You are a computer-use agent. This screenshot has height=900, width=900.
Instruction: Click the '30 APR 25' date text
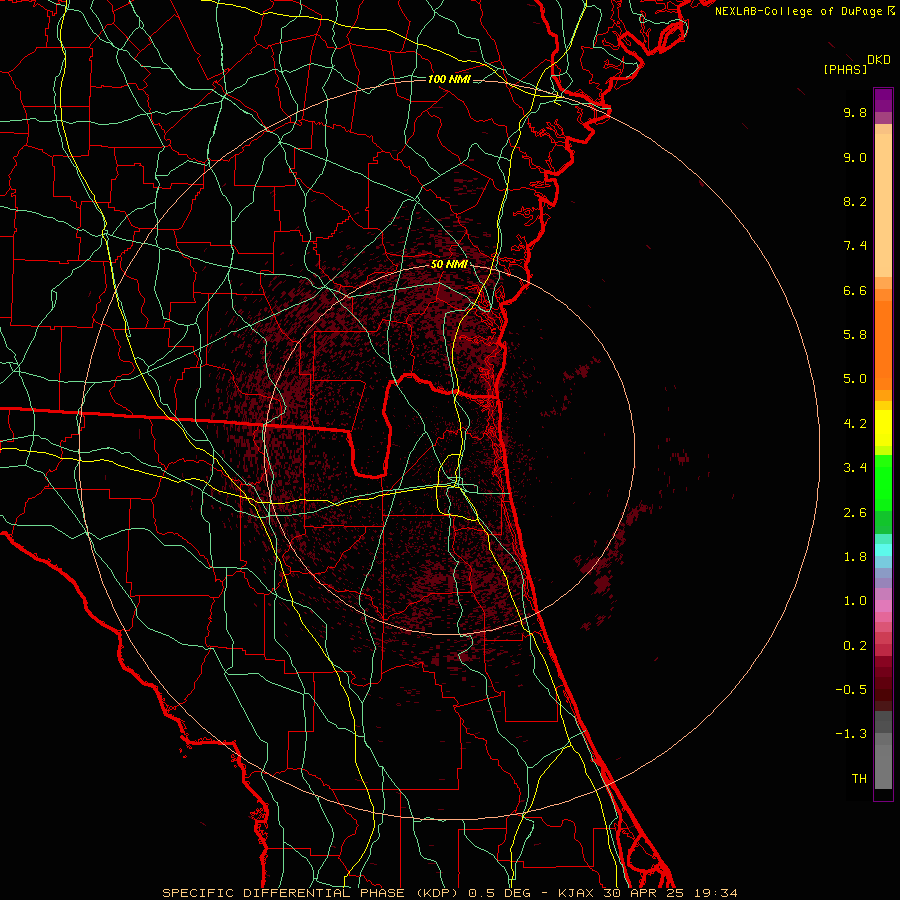coord(643,893)
